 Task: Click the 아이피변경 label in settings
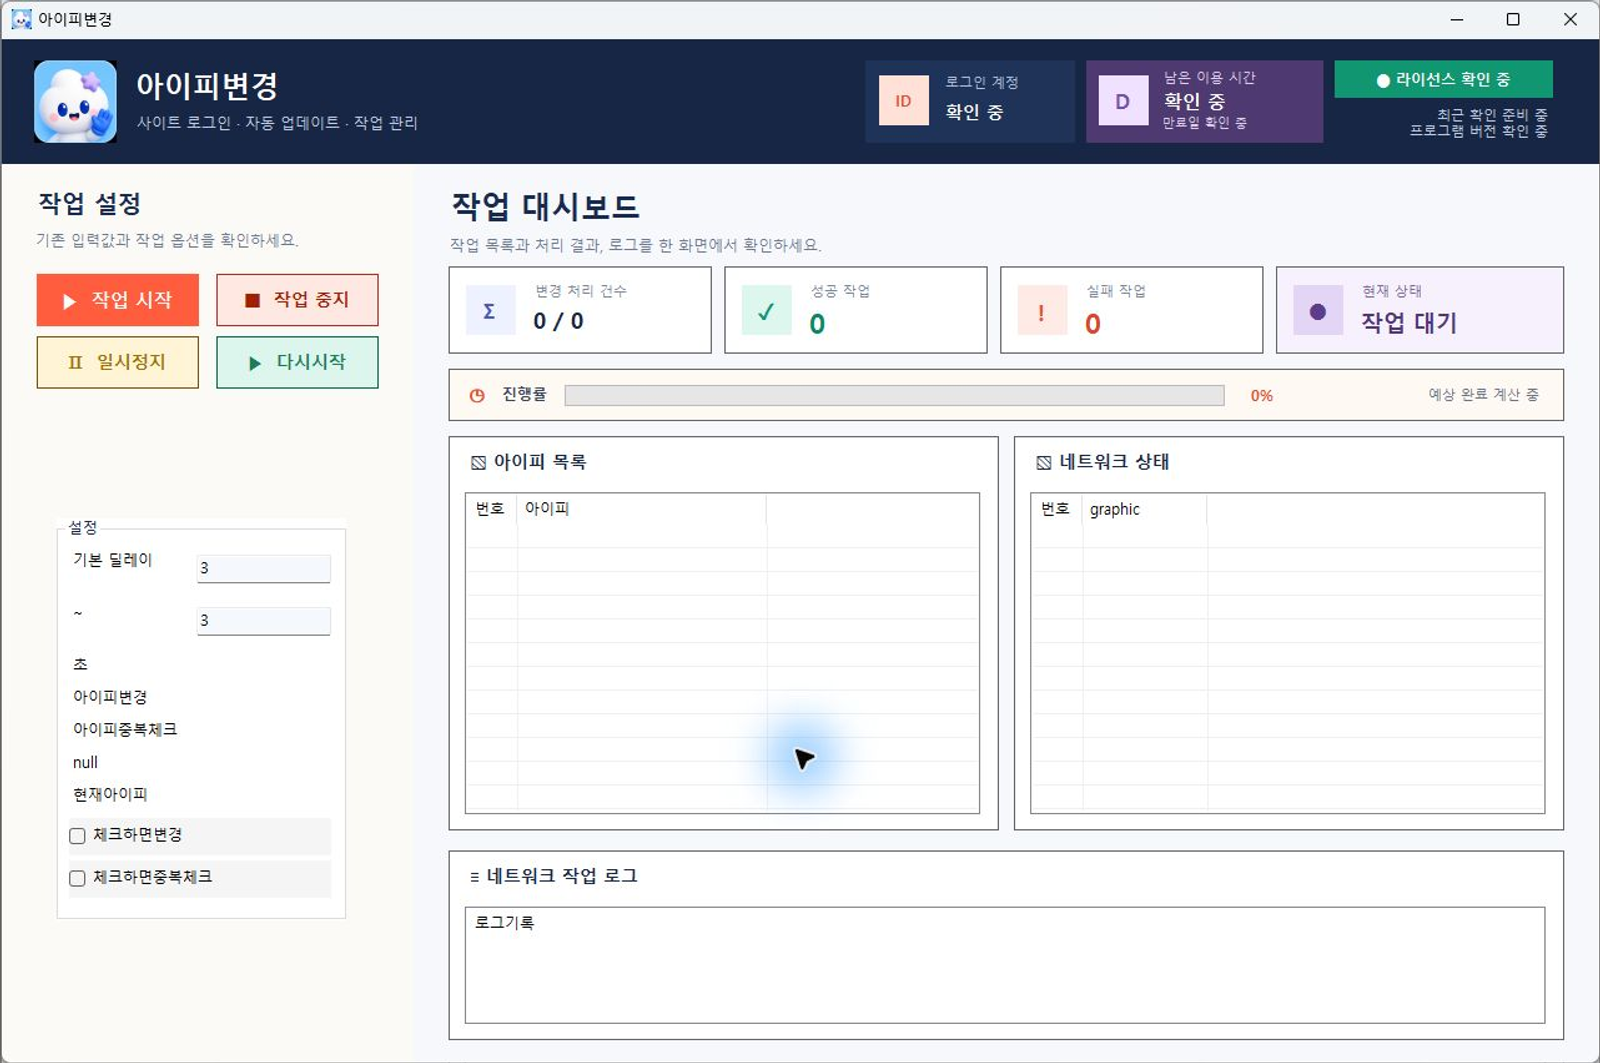pos(110,697)
